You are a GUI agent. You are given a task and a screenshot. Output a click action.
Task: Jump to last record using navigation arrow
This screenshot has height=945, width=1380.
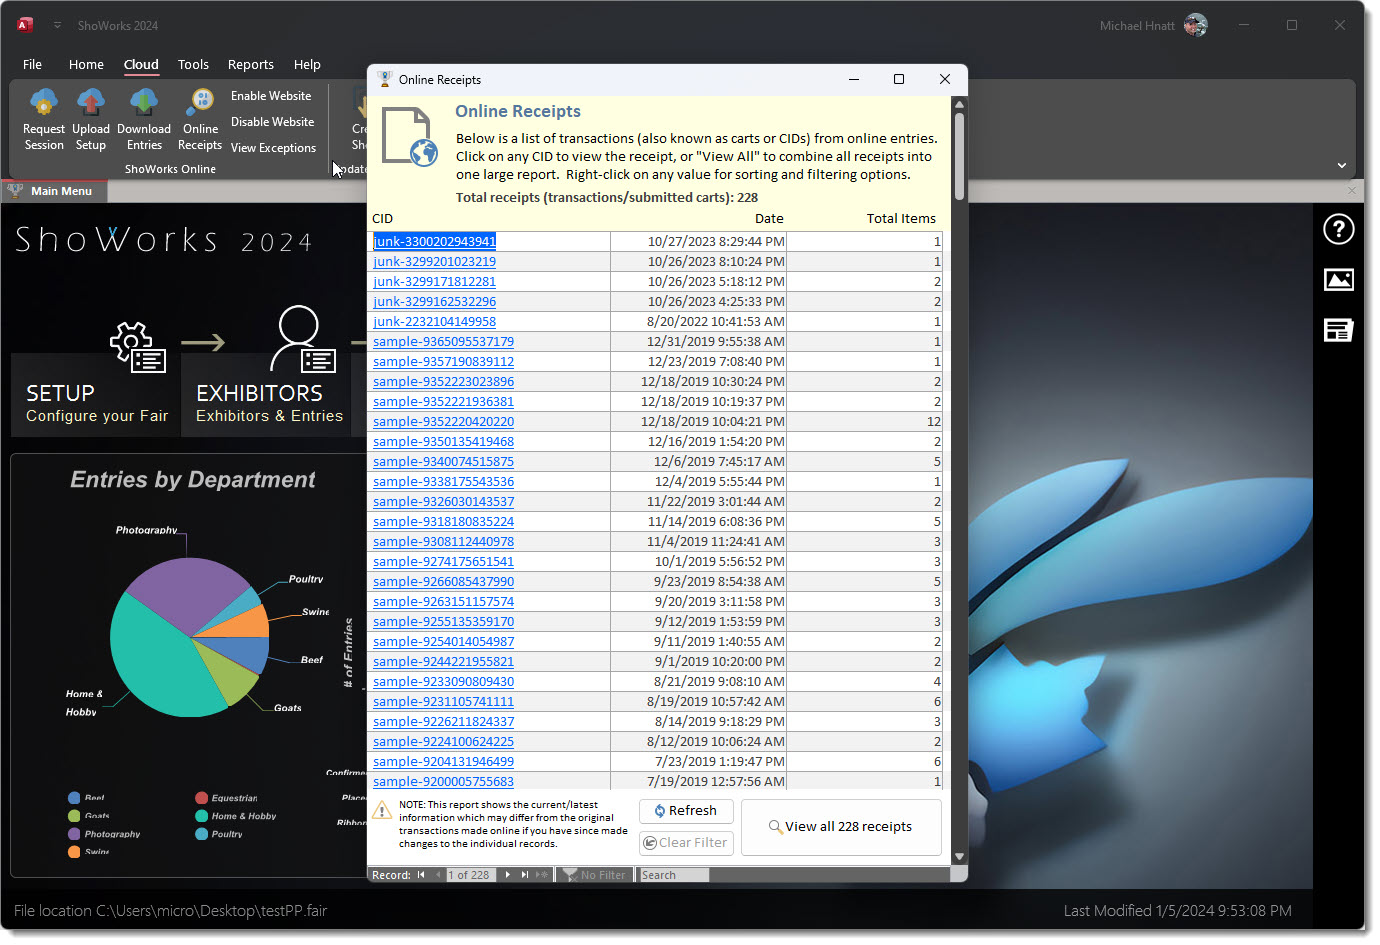pos(525,875)
